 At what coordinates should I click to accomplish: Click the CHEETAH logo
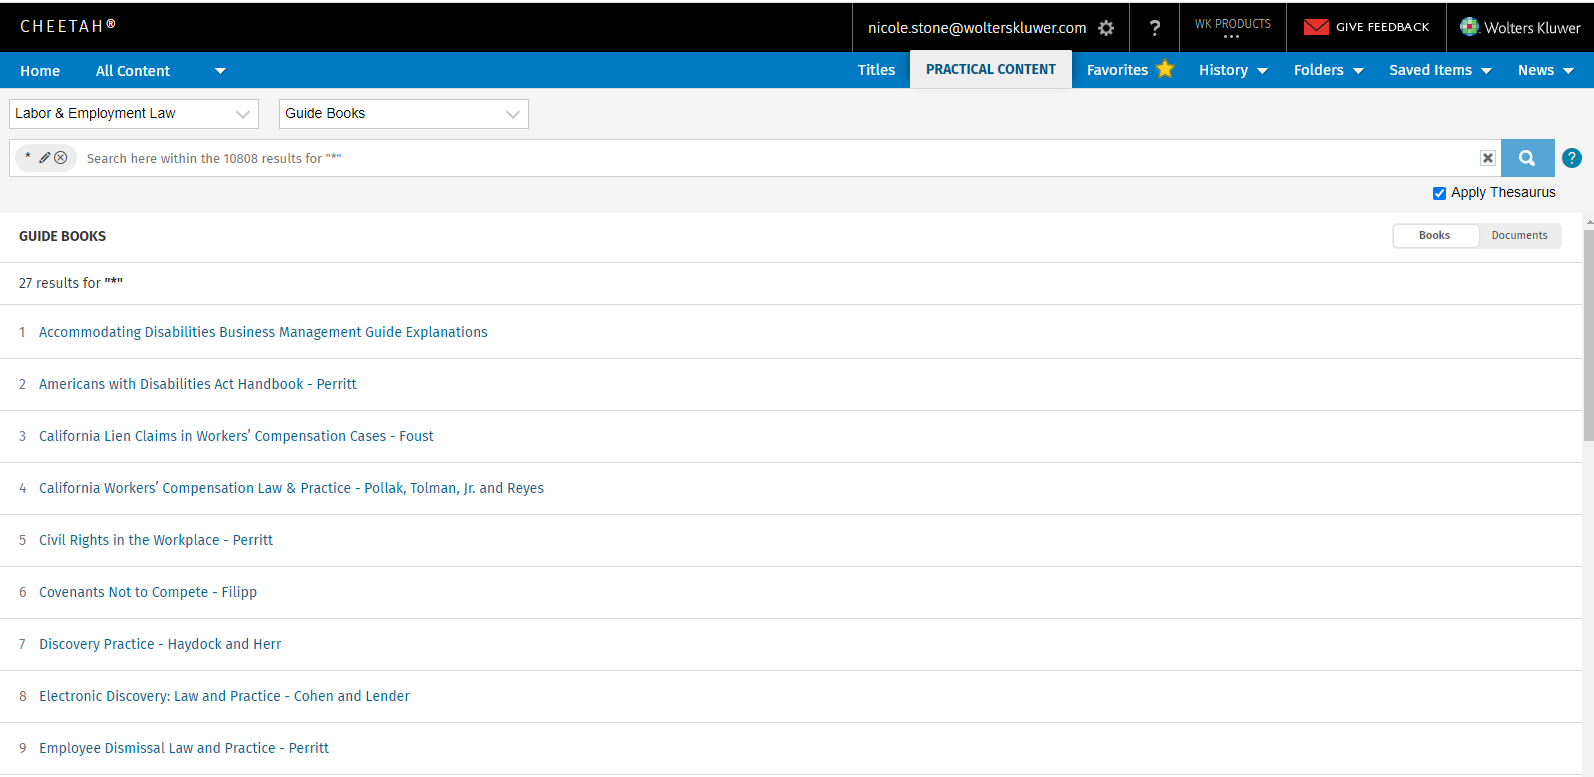[x=68, y=26]
